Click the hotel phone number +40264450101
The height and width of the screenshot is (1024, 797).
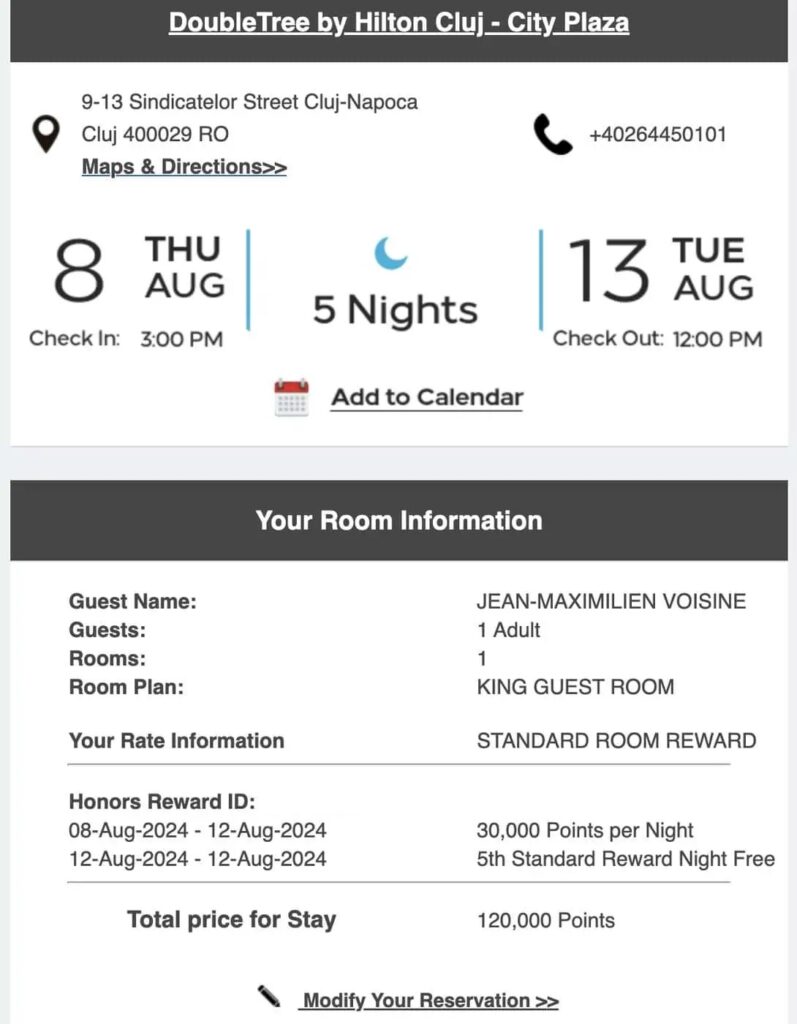pyautogui.click(x=657, y=135)
